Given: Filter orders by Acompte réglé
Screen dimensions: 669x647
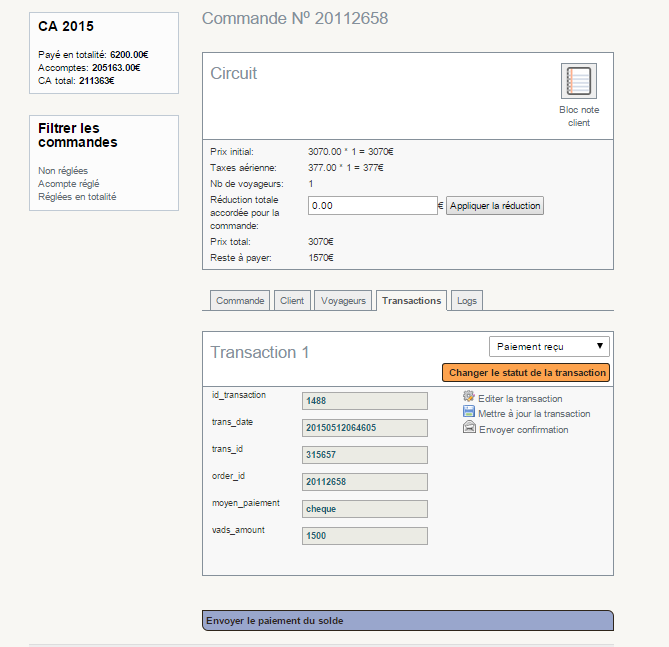Looking at the screenshot, I should point(69,184).
